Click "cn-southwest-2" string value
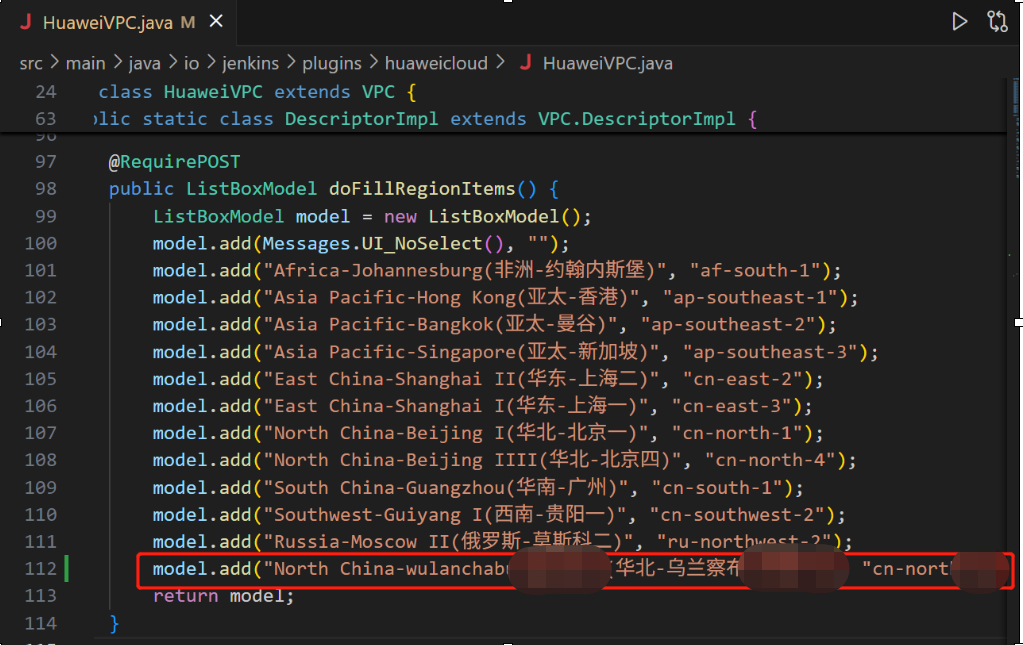1023x645 pixels. pos(737,515)
